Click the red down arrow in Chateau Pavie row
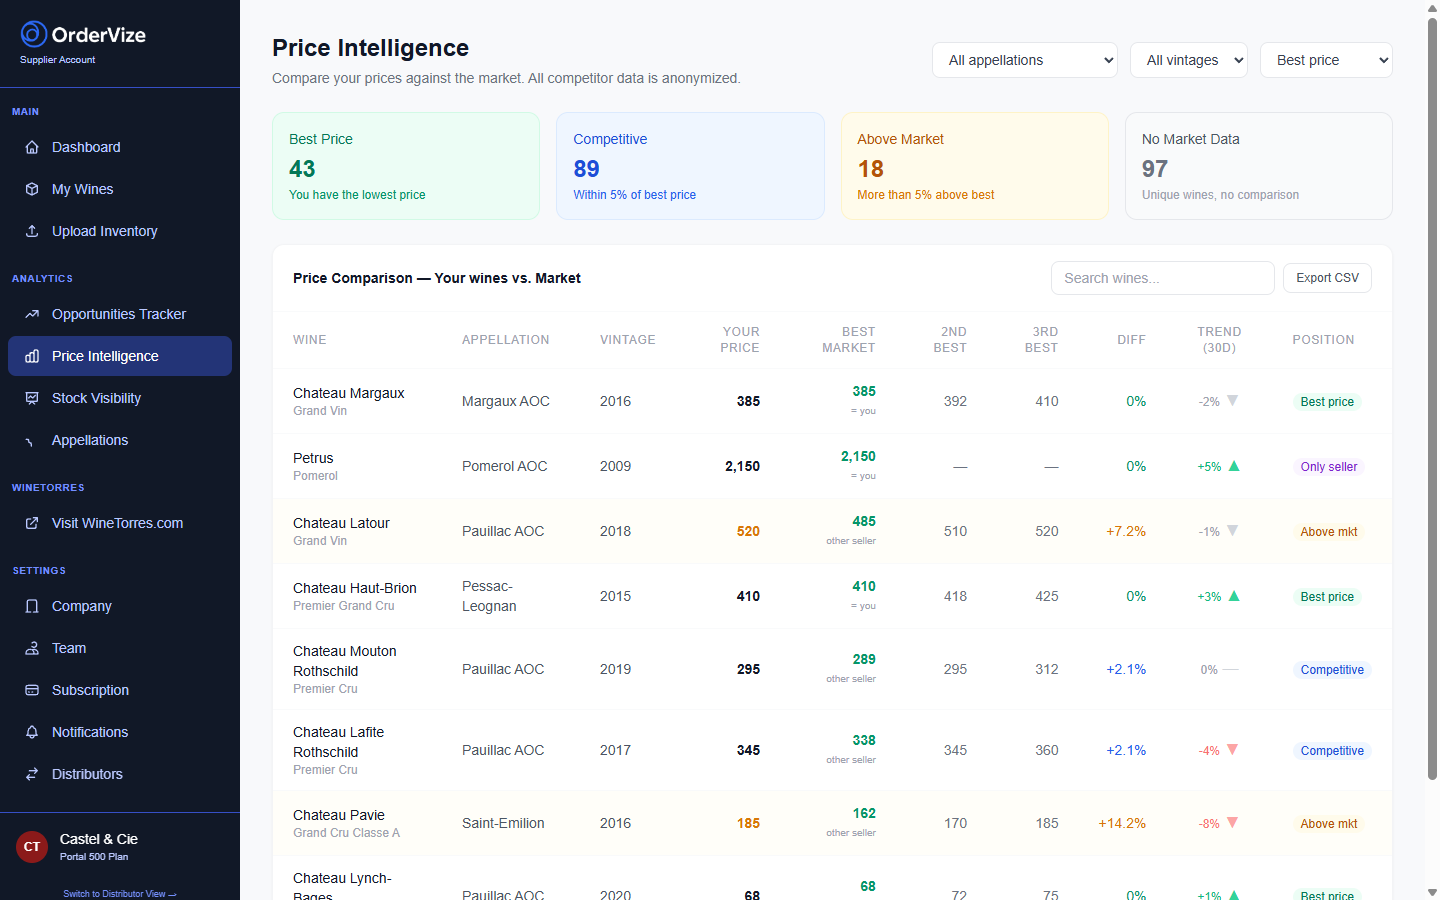 click(x=1232, y=823)
